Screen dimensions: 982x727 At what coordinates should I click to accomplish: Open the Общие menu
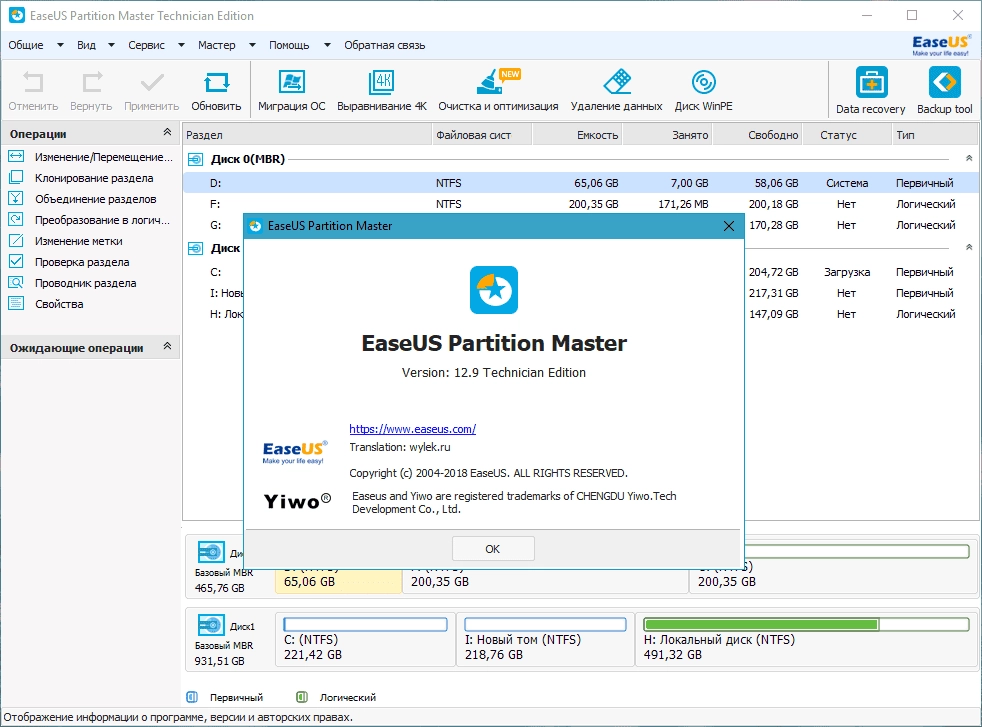(26, 45)
